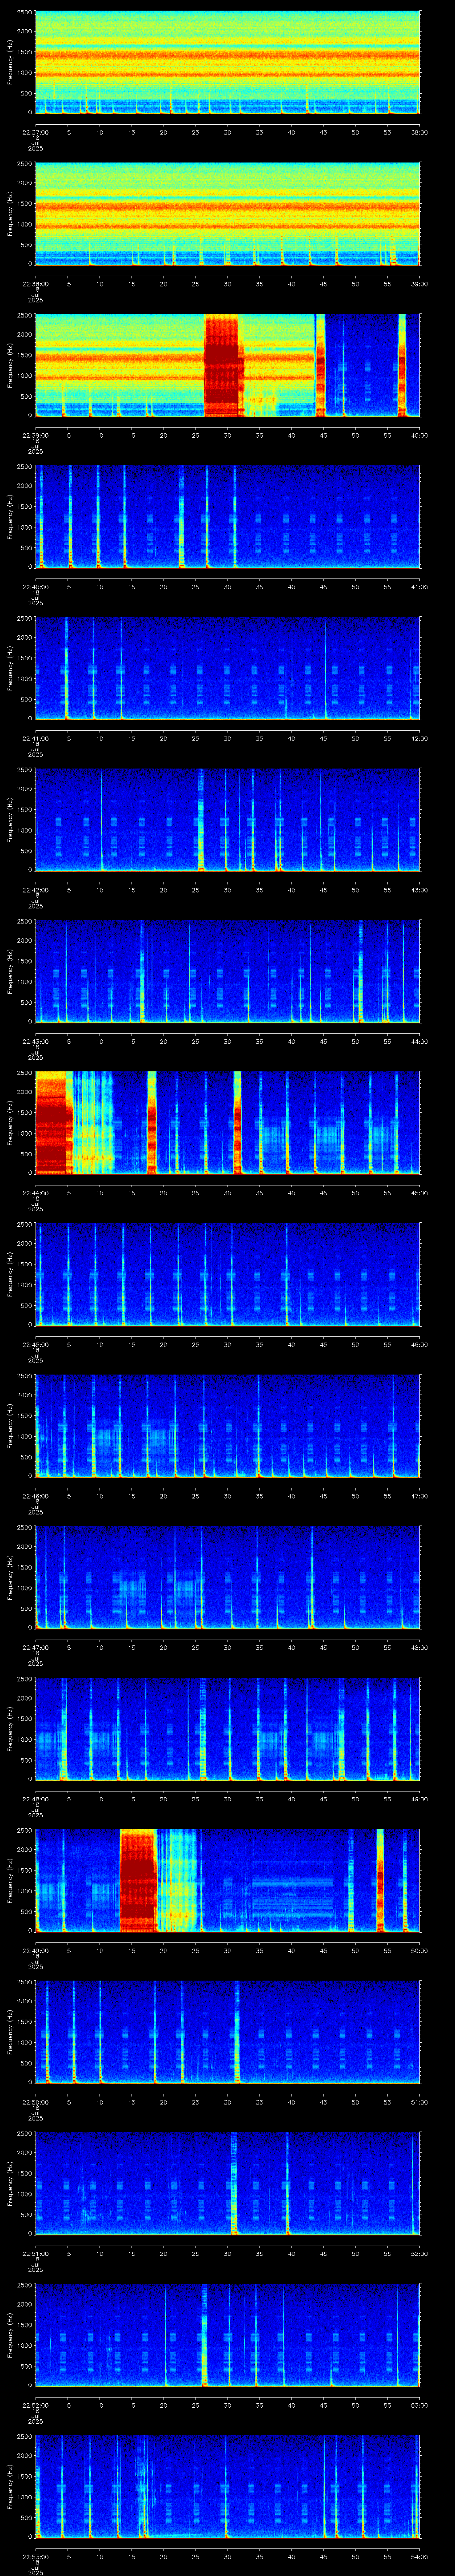Screen dimensions: 455x2576
Task: Click the 38:00 end time label
Action: pyautogui.click(x=419, y=131)
